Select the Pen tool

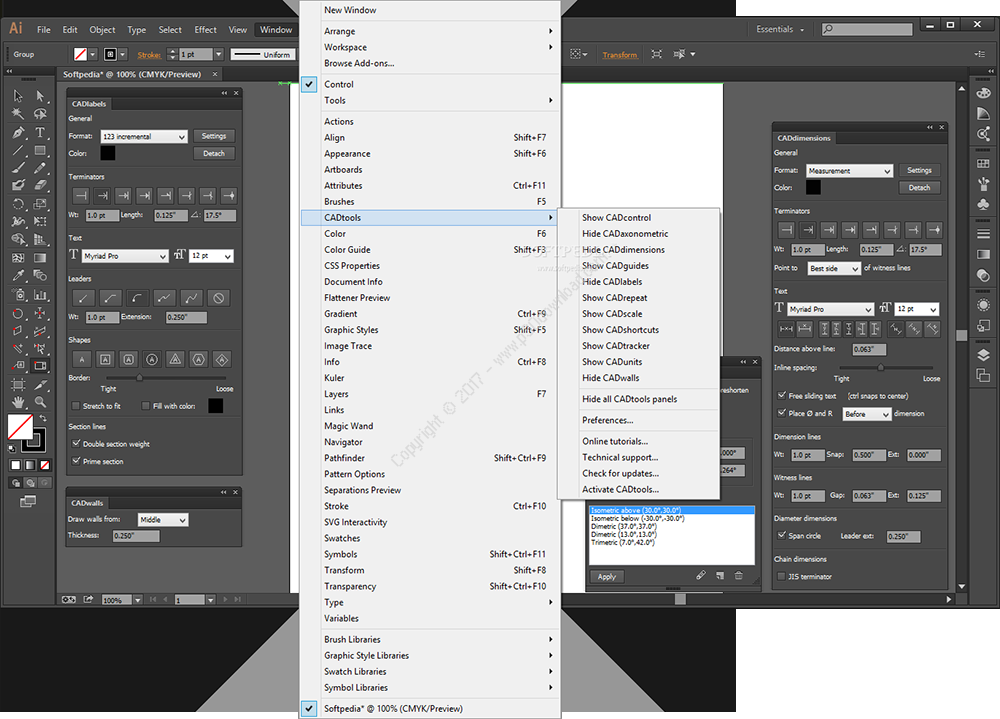pos(18,132)
